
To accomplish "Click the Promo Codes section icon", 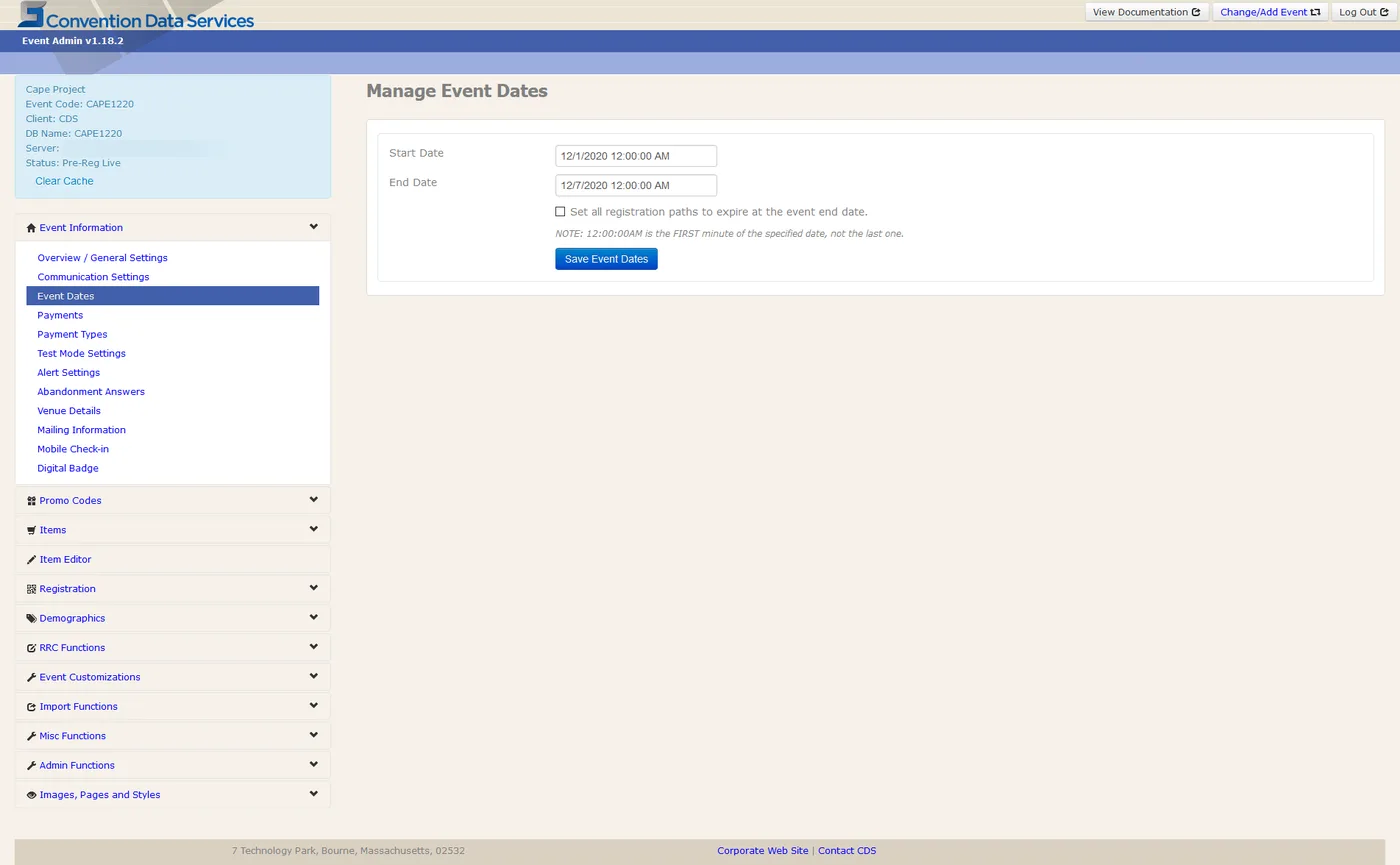I will tap(31, 501).
